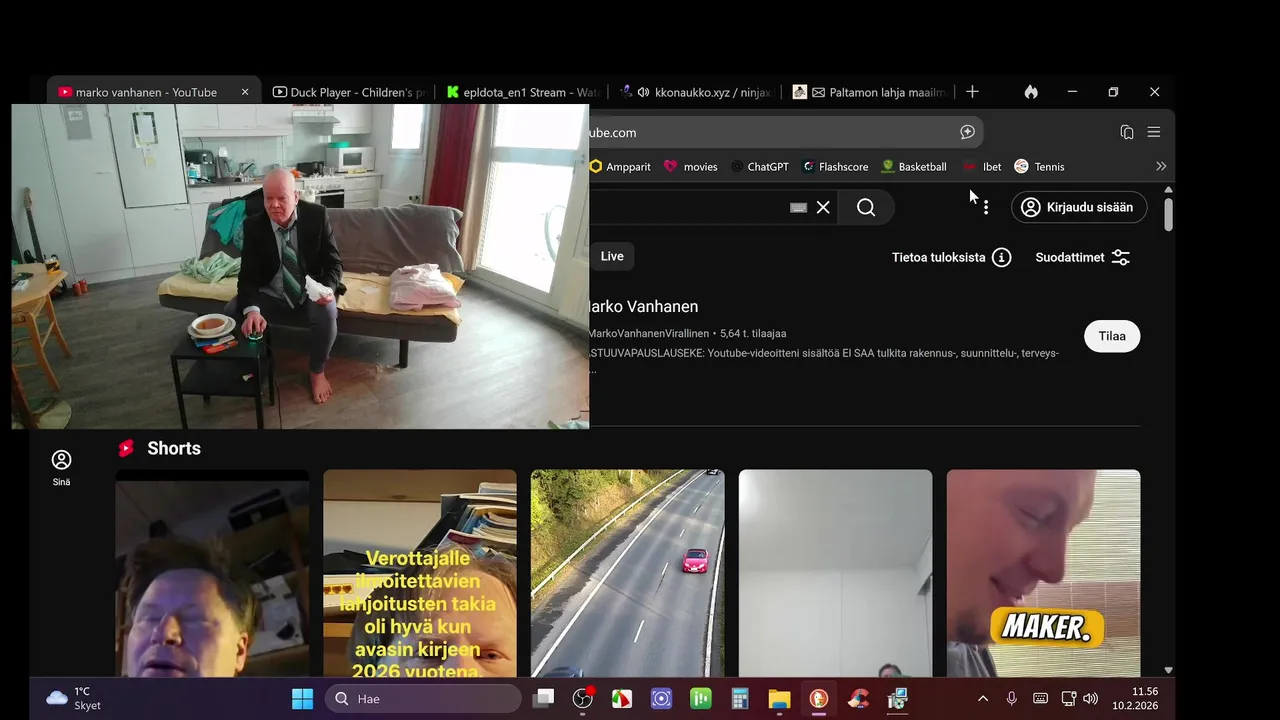This screenshot has width=1280, height=720.
Task: Open the ChatGPT bookmark
Action: pyautogui.click(x=760, y=167)
